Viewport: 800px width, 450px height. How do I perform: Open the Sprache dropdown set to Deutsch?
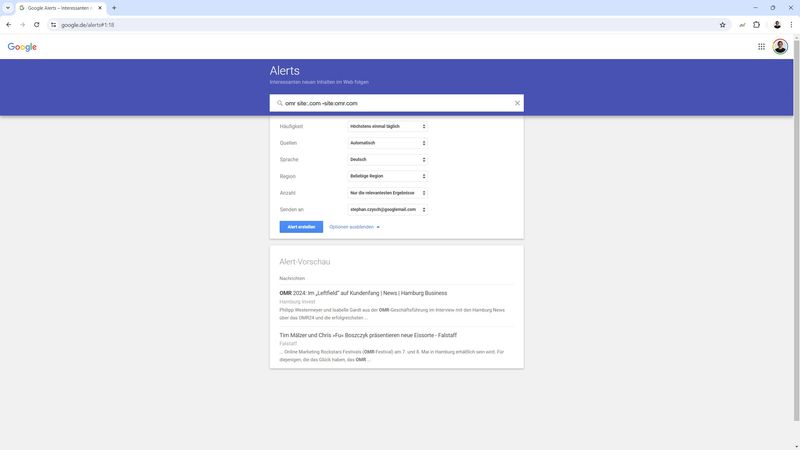(387, 159)
